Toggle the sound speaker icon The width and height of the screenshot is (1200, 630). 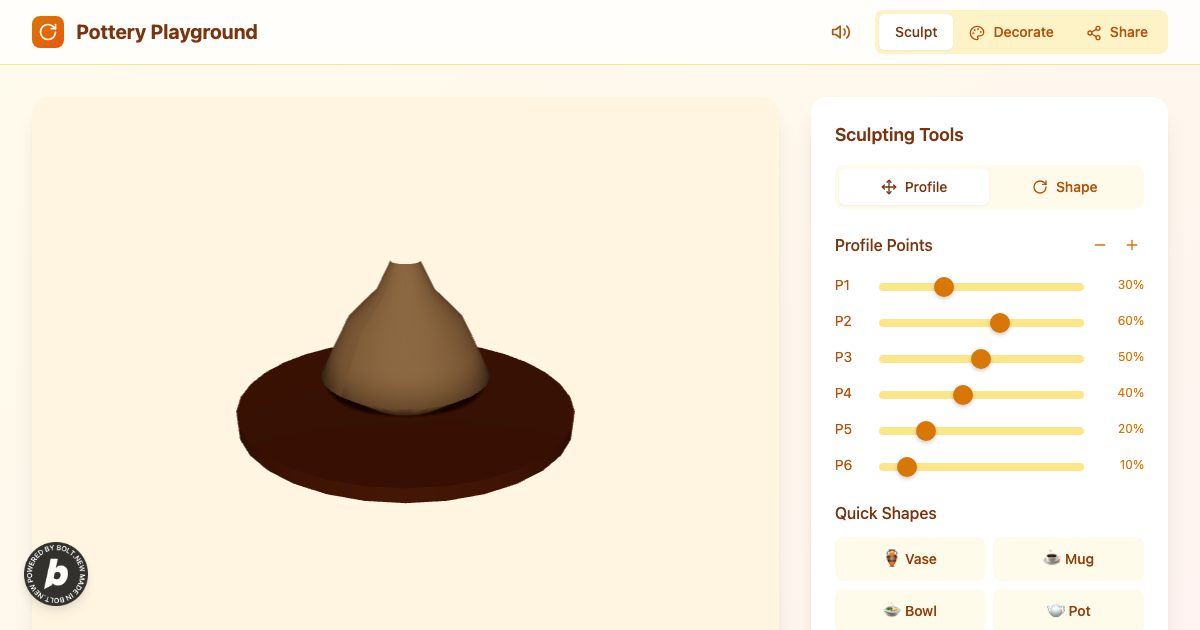point(841,32)
